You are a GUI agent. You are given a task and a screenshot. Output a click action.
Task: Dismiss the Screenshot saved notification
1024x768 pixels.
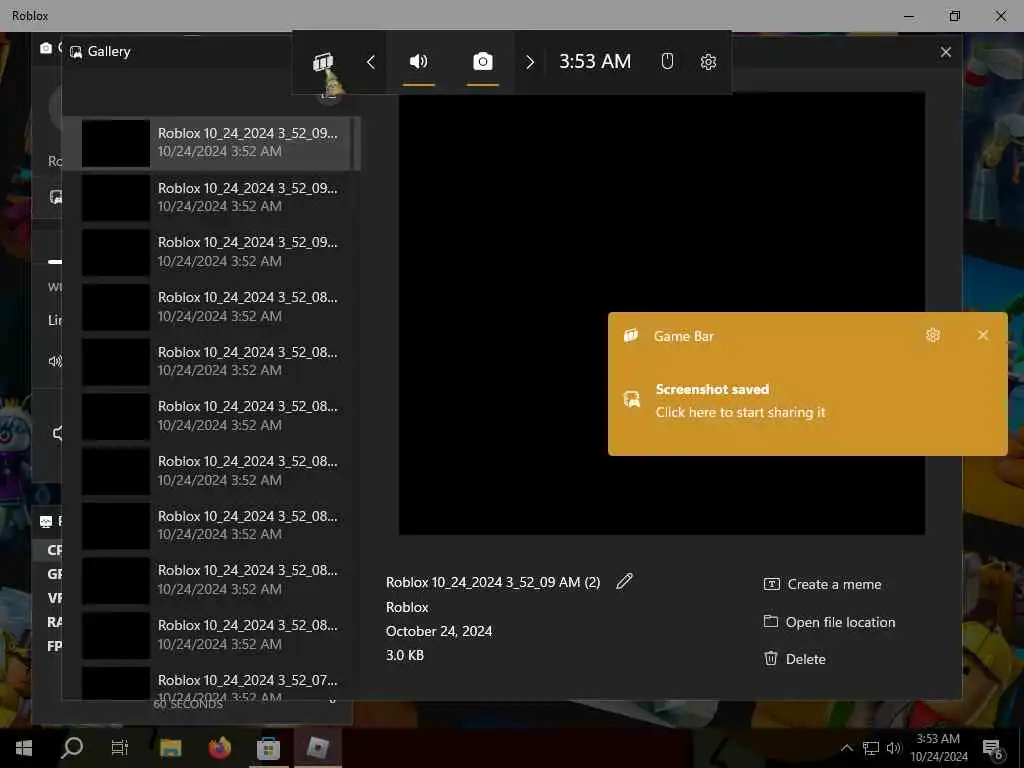pyautogui.click(x=983, y=335)
